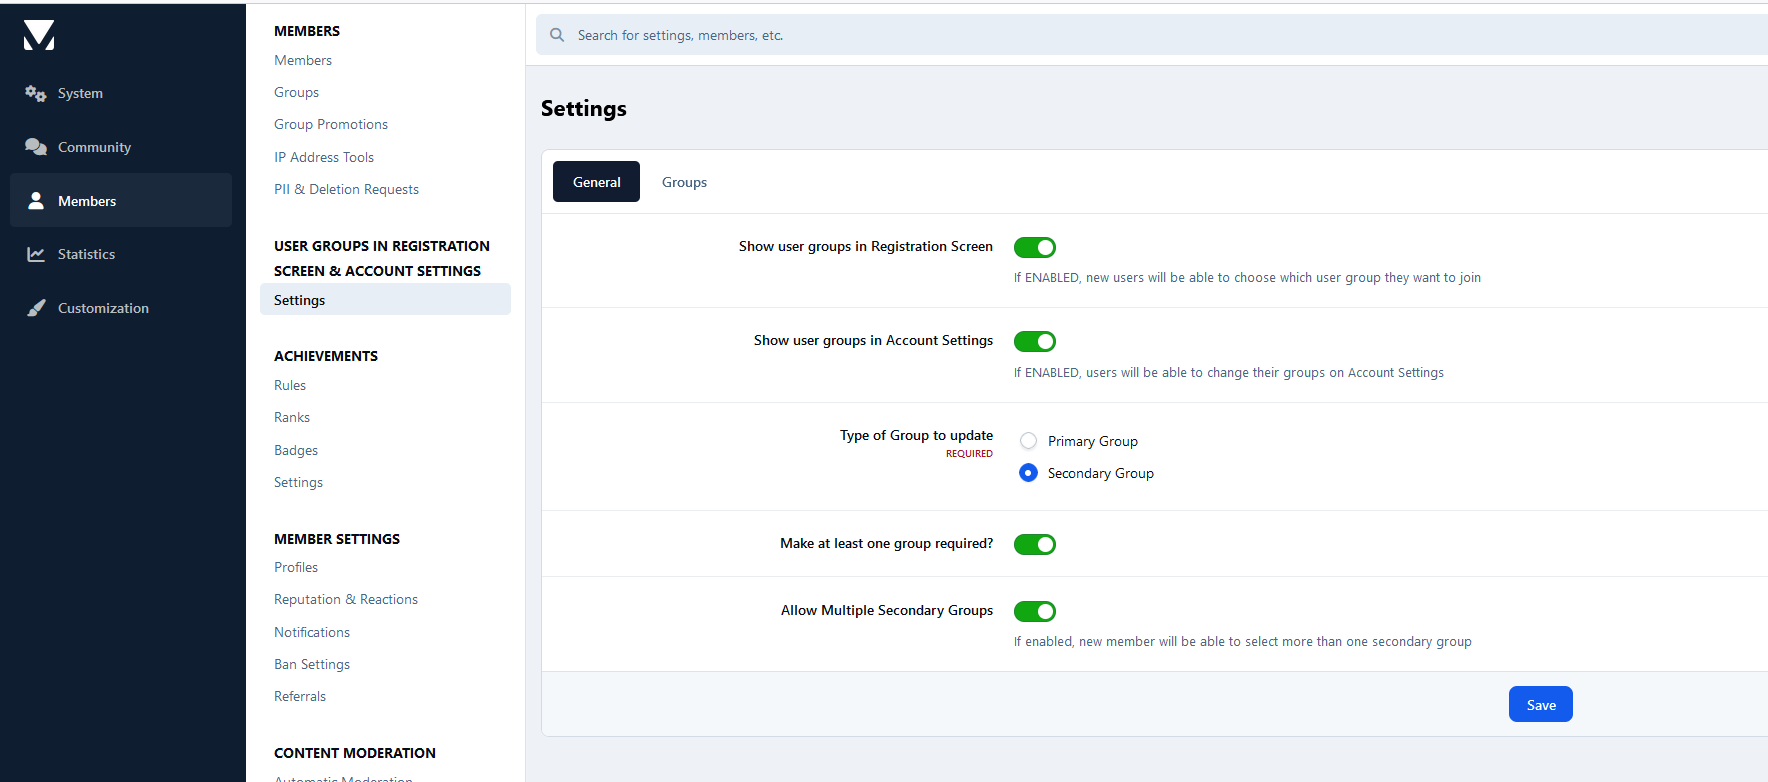Disable Show user groups in Registration Screen

point(1034,247)
